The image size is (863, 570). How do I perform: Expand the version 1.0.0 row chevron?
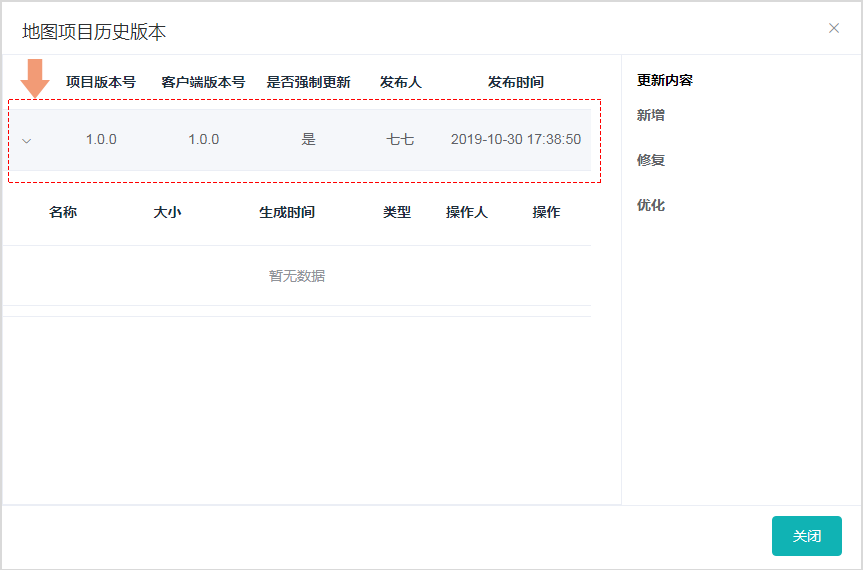coord(27,140)
